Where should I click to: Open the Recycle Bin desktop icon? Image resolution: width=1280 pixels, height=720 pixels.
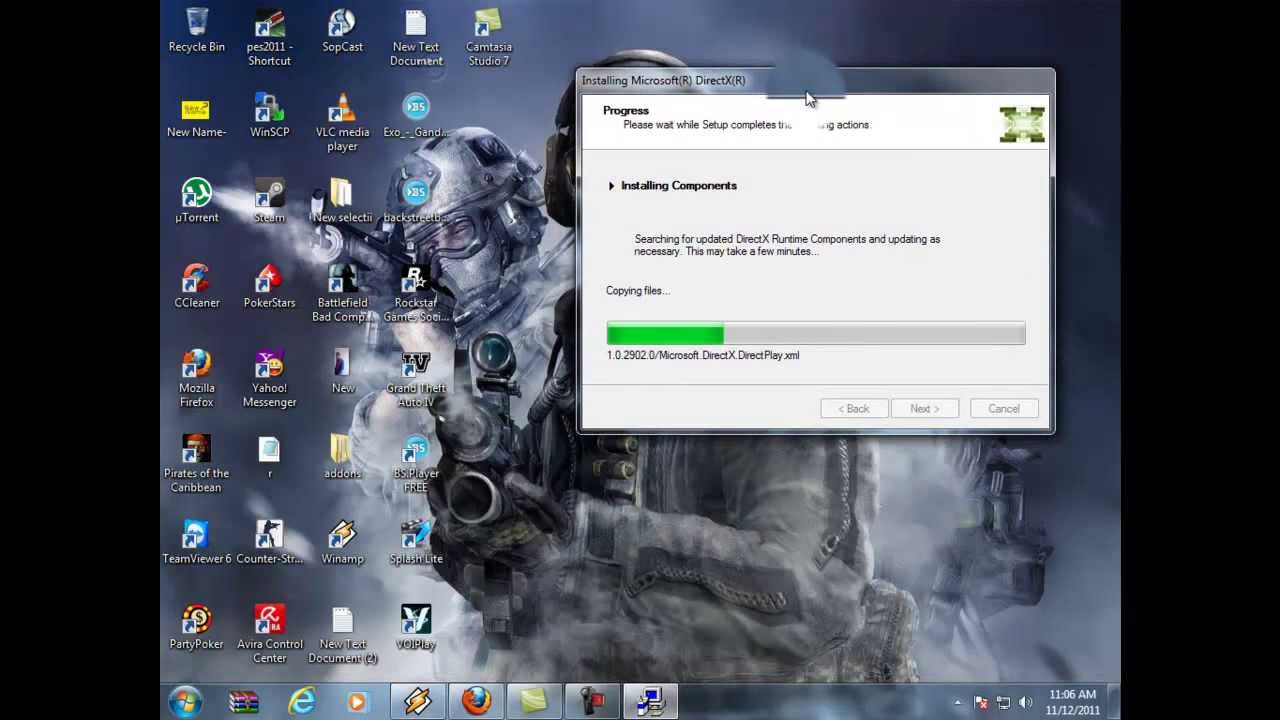click(196, 31)
